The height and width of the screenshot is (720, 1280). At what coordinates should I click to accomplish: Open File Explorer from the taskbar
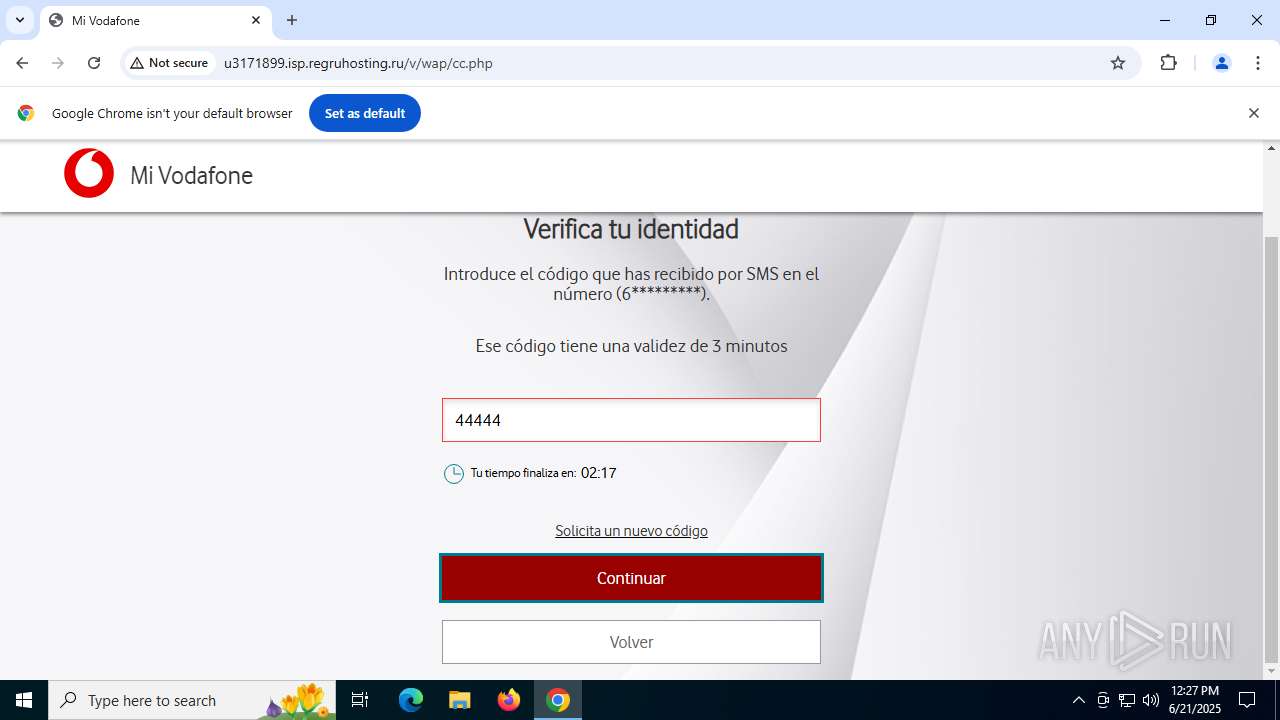pos(459,700)
